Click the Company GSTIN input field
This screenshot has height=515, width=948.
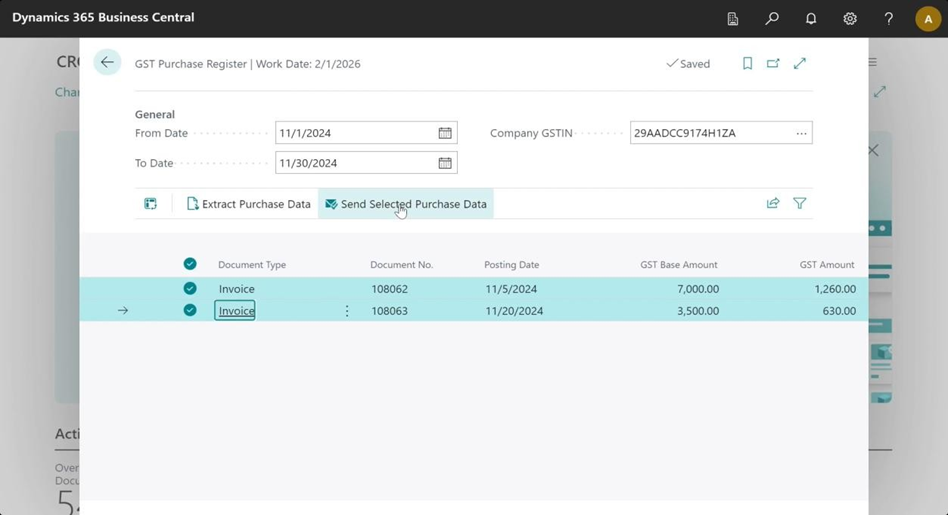click(709, 133)
